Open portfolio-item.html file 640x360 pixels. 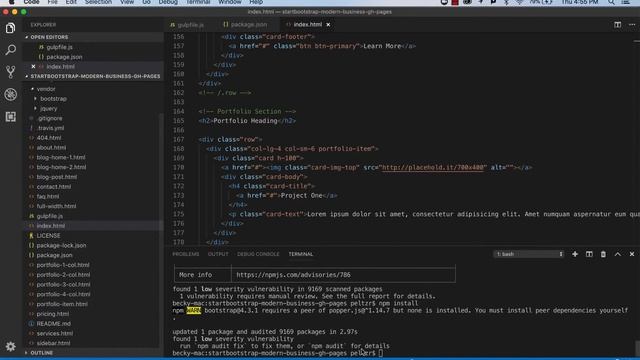62,304
